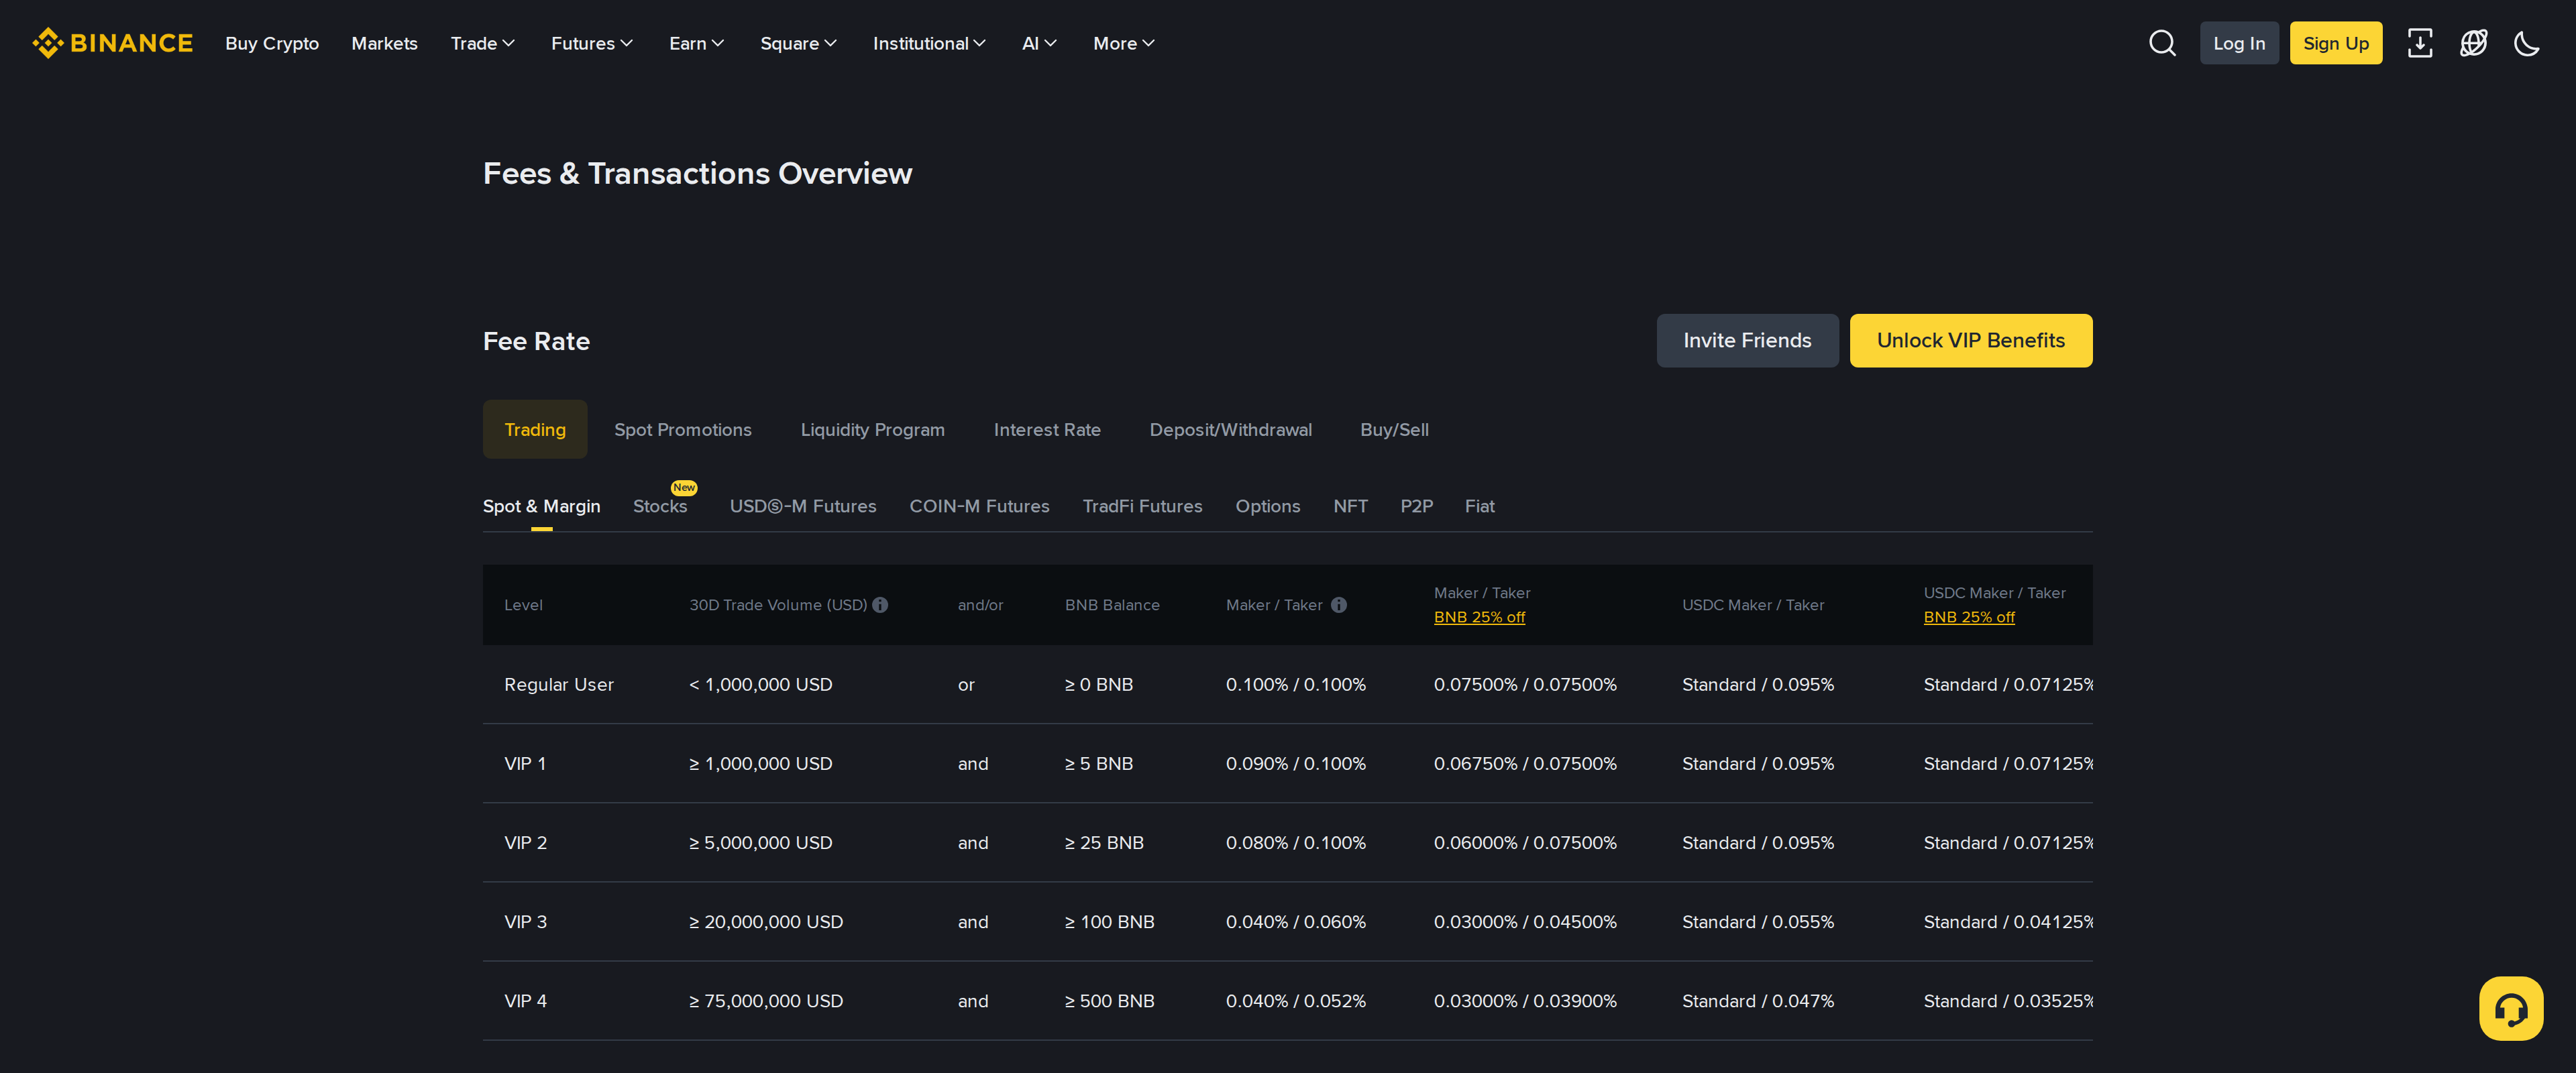Image resolution: width=2576 pixels, height=1073 pixels.
Task: Expand the Futures dropdown menu
Action: [x=592, y=43]
